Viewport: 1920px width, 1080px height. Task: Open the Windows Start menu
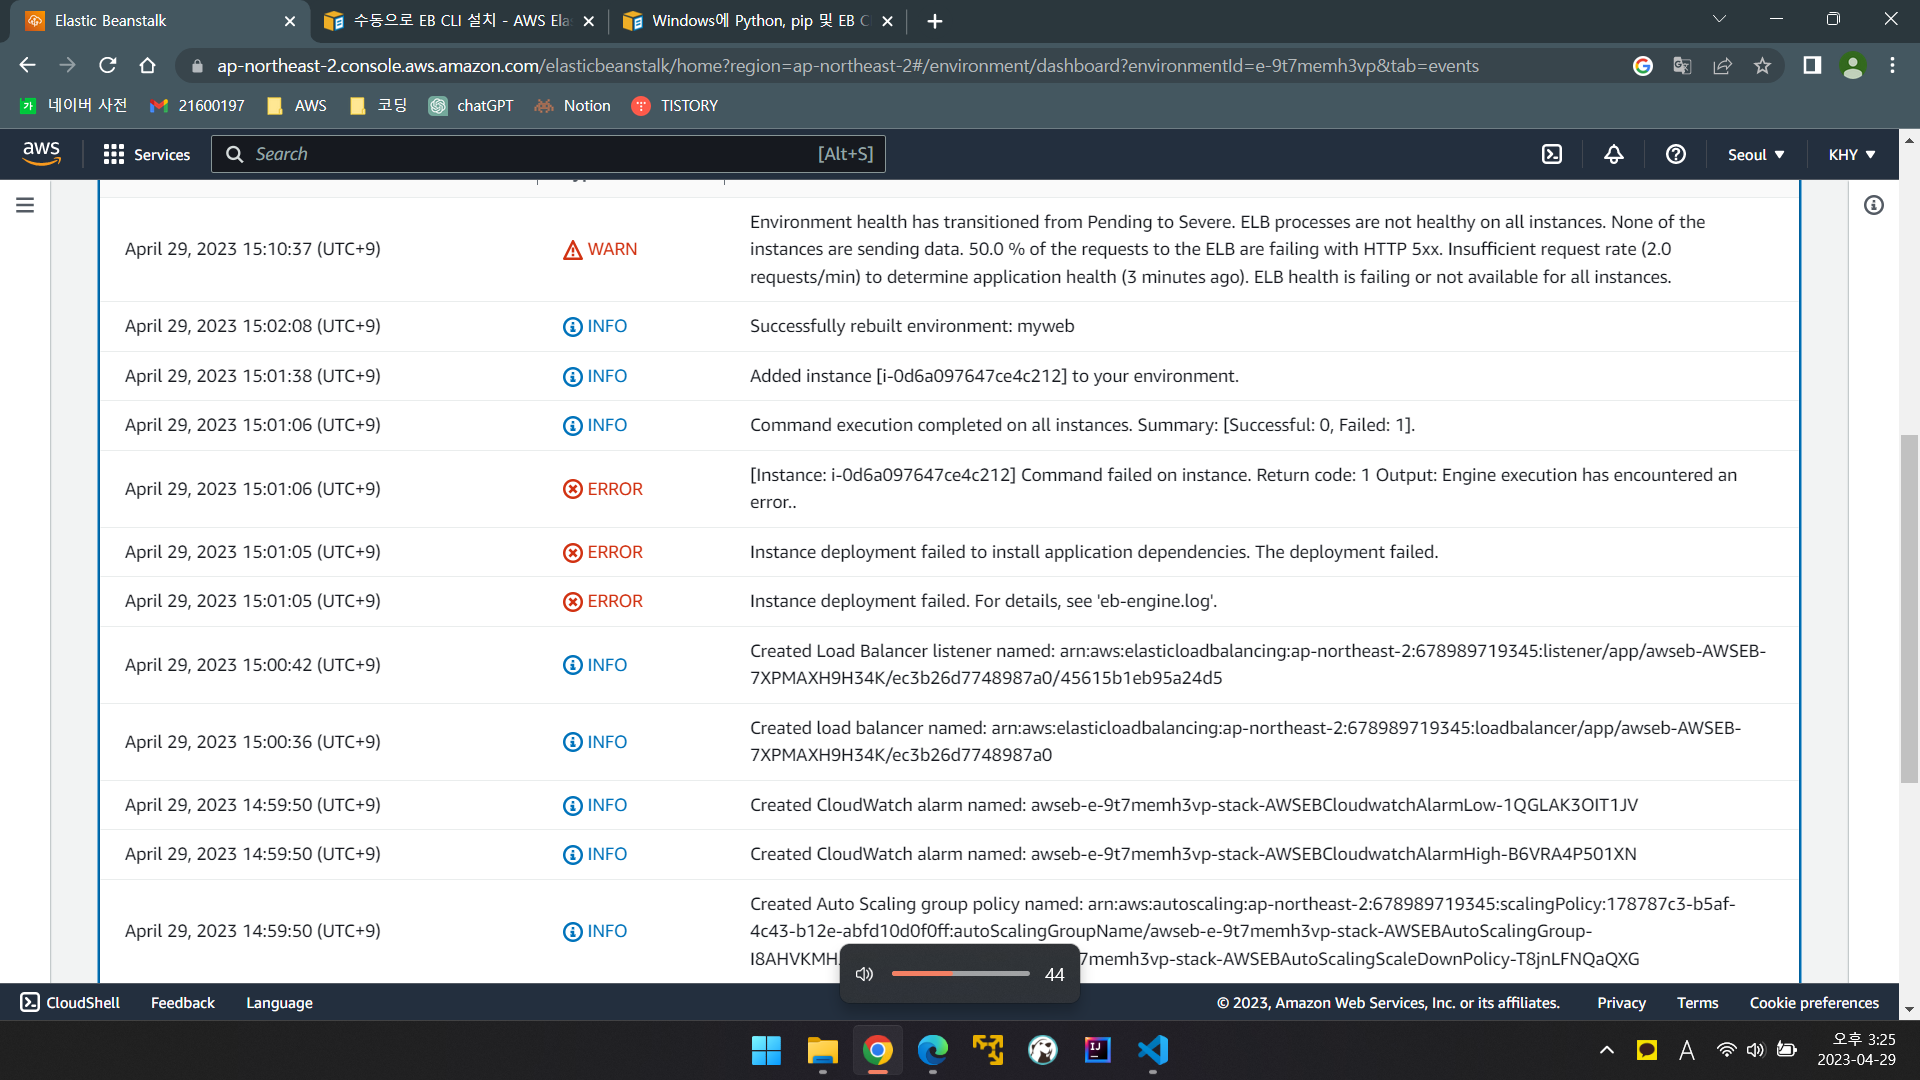pyautogui.click(x=766, y=1050)
